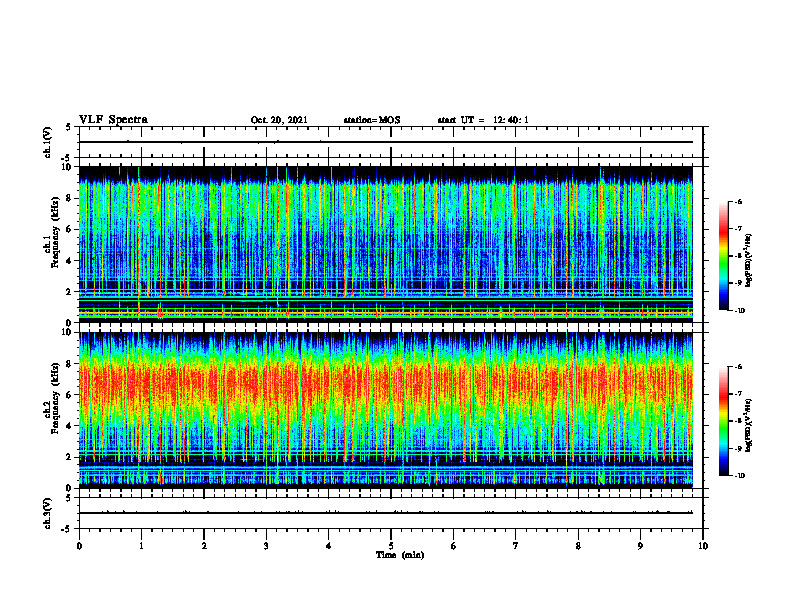Click the ch.2 spectrogram color scale bar

[723, 421]
